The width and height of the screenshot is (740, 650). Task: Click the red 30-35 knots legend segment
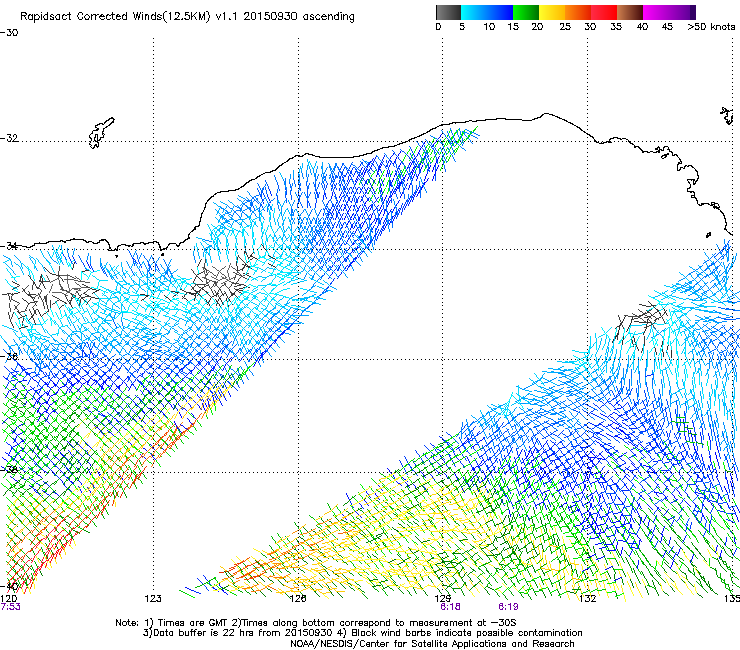click(604, 12)
